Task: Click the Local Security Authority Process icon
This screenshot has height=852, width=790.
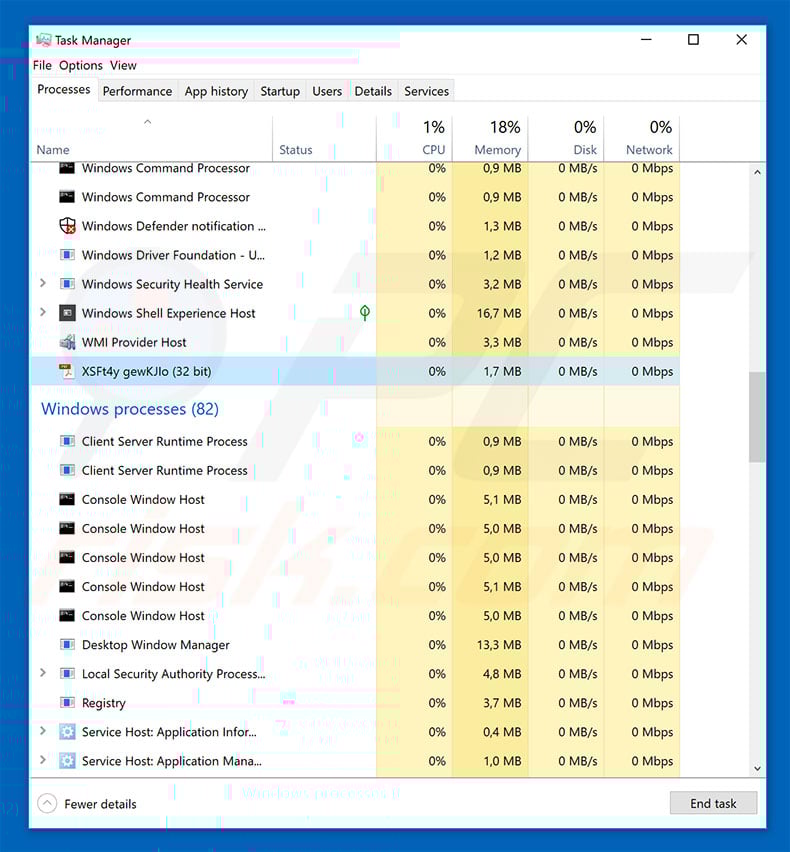Action: [67, 674]
